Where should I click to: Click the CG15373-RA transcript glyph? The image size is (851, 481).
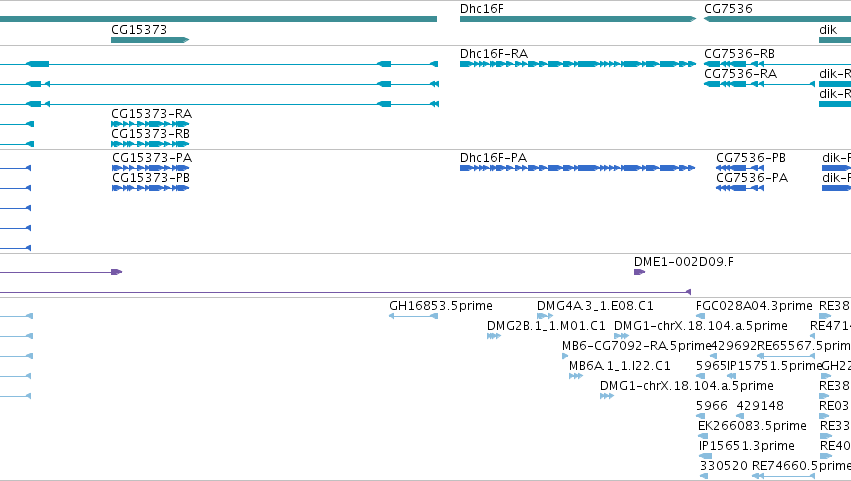point(150,124)
